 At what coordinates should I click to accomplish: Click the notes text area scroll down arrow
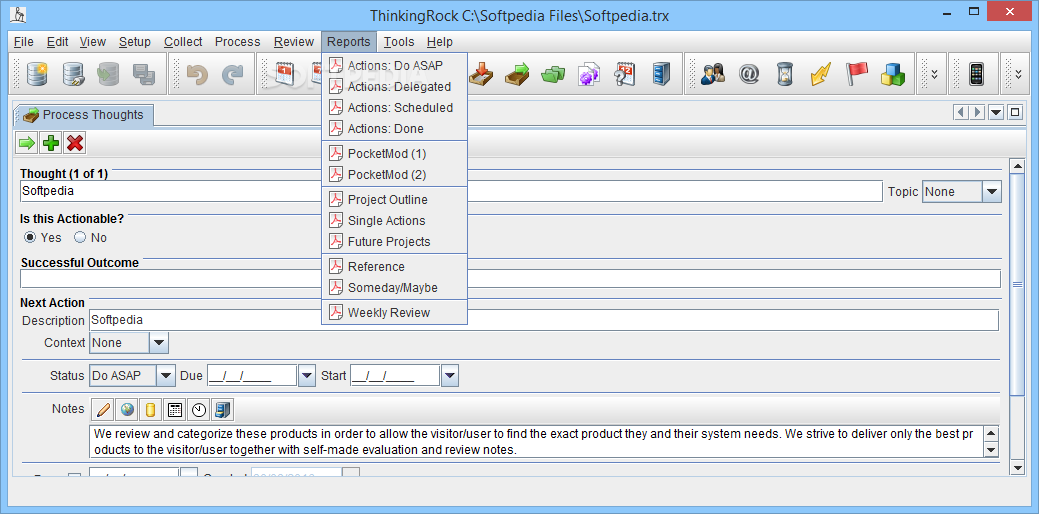[x=991, y=450]
